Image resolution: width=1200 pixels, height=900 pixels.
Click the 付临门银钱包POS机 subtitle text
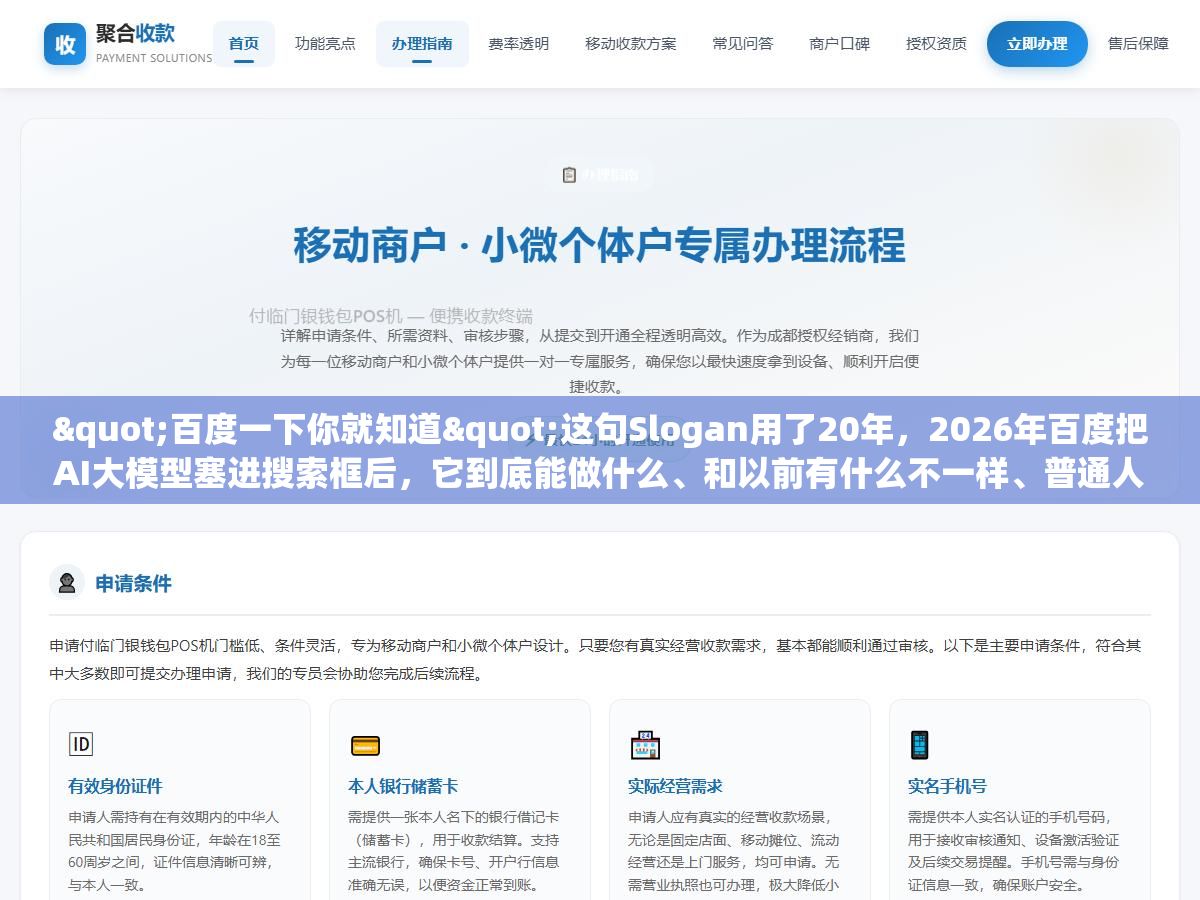[391, 315]
